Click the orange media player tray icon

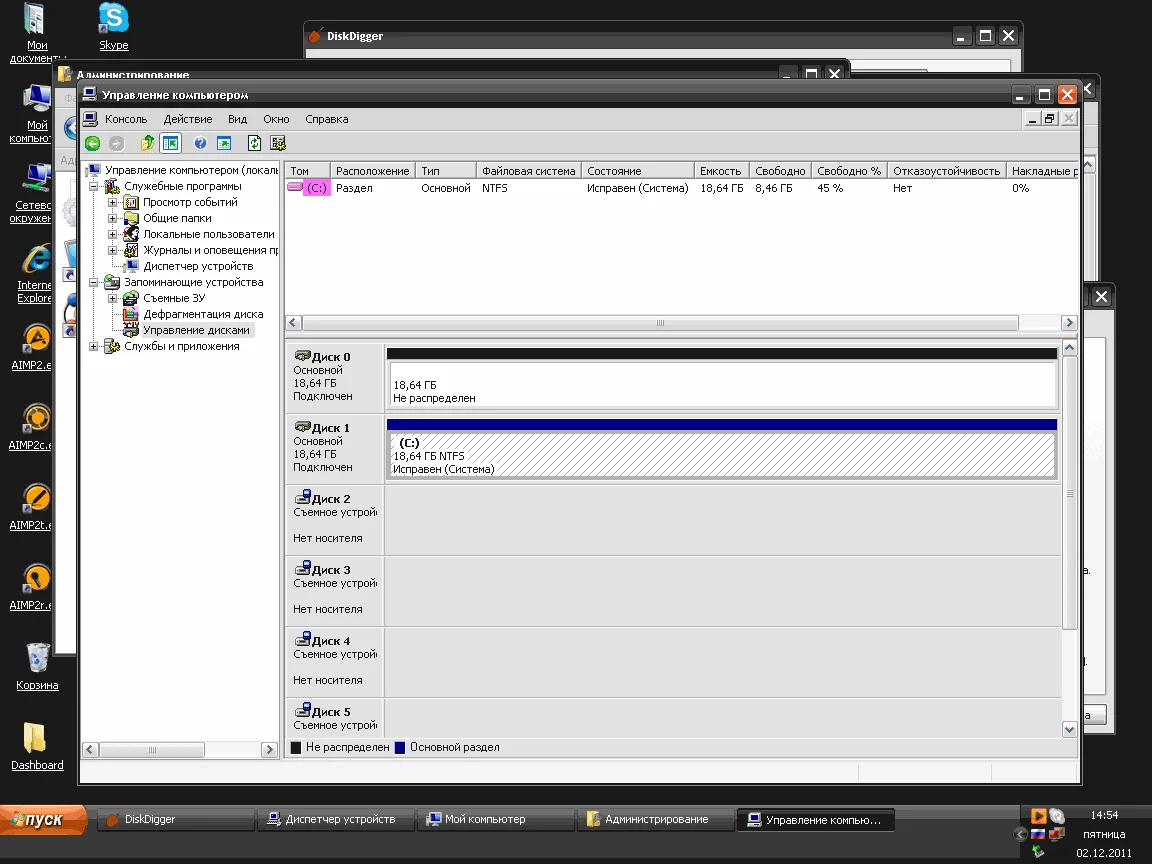[x=1038, y=816]
